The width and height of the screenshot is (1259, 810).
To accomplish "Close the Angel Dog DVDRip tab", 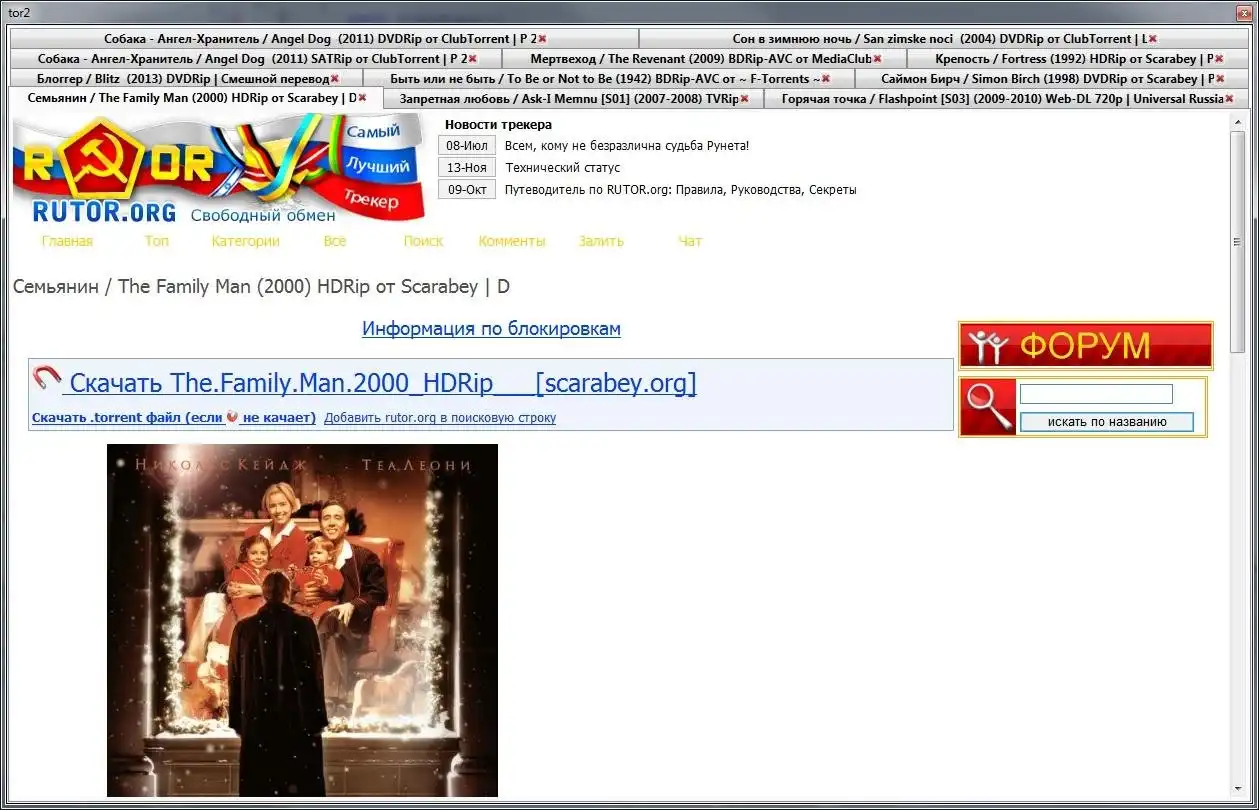I will 542,39.
